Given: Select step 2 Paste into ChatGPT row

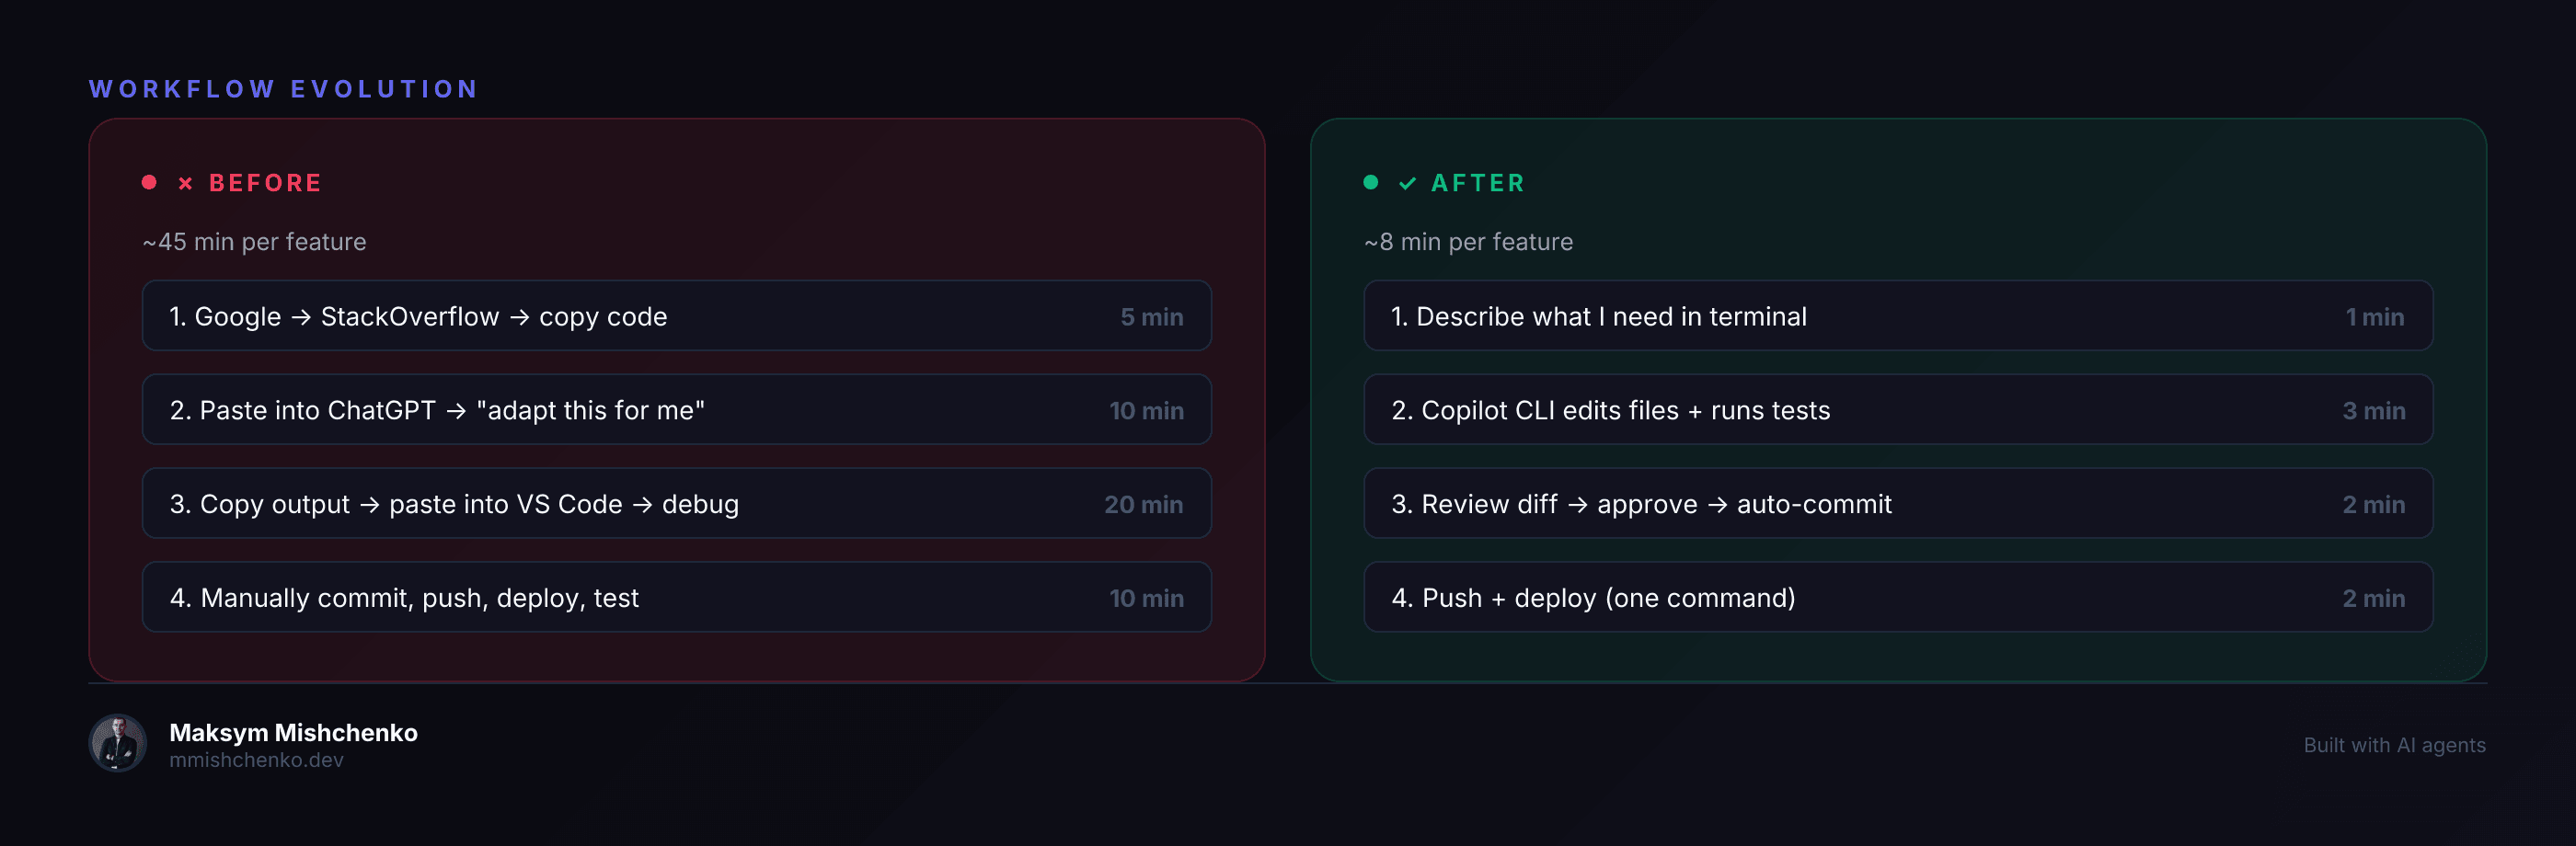Looking at the screenshot, I should pos(677,410).
